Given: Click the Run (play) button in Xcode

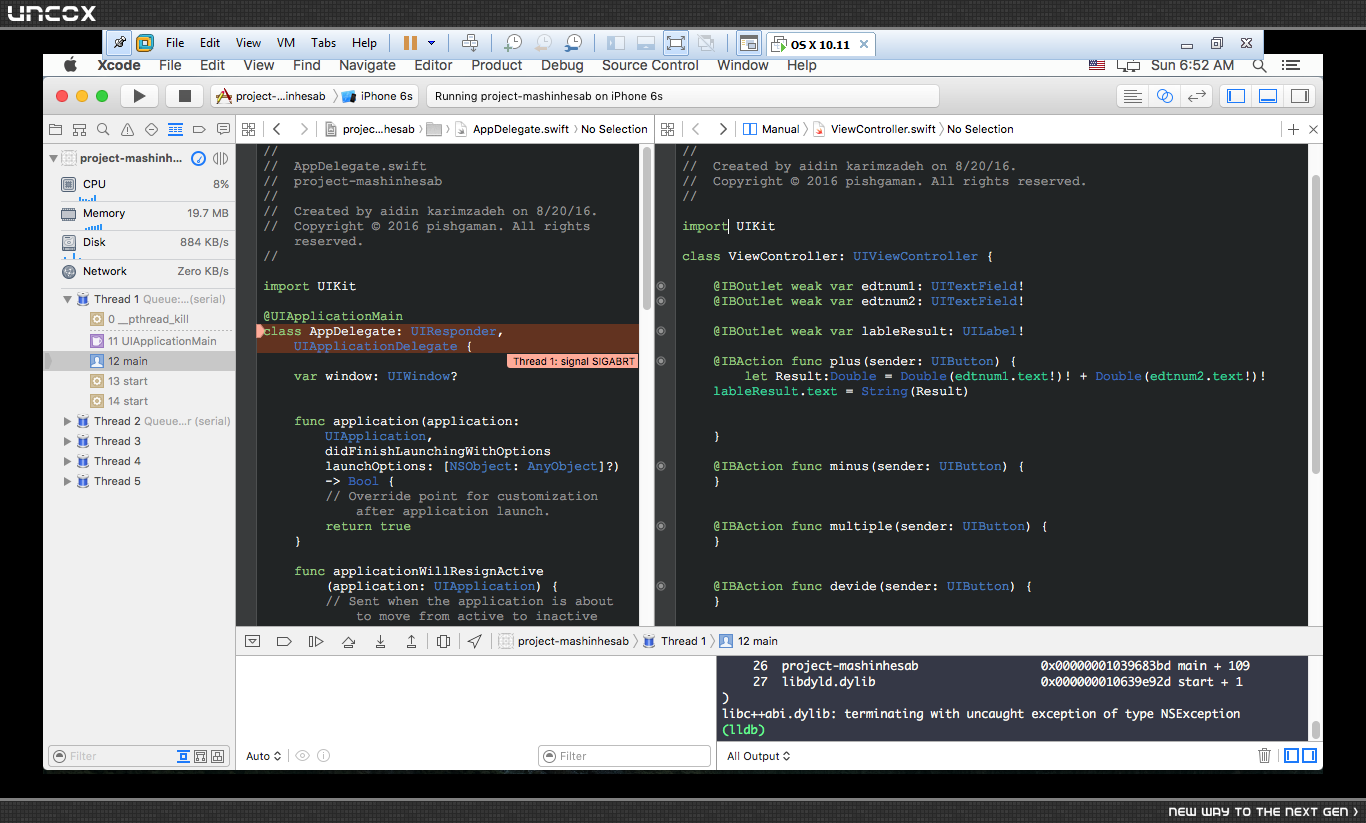Looking at the screenshot, I should tap(140, 96).
